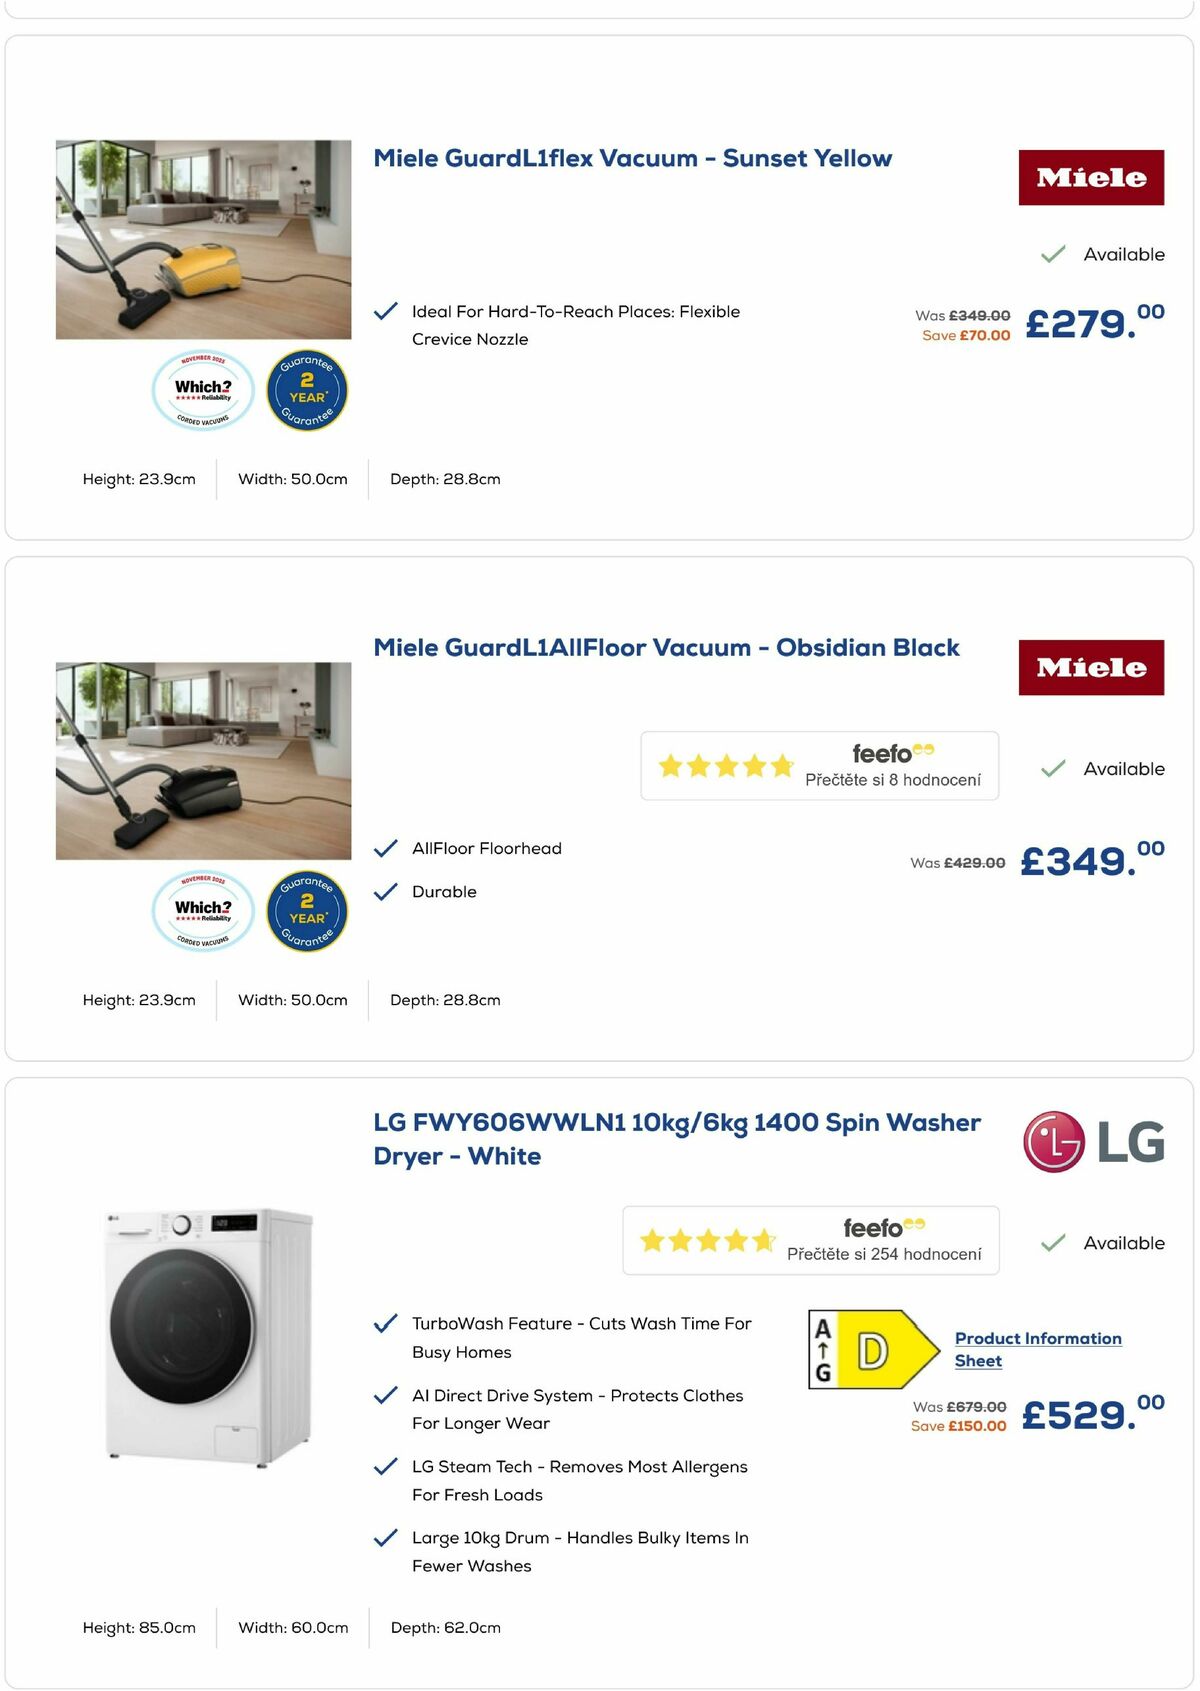Open the Product Information Sheet link

[1037, 1349]
